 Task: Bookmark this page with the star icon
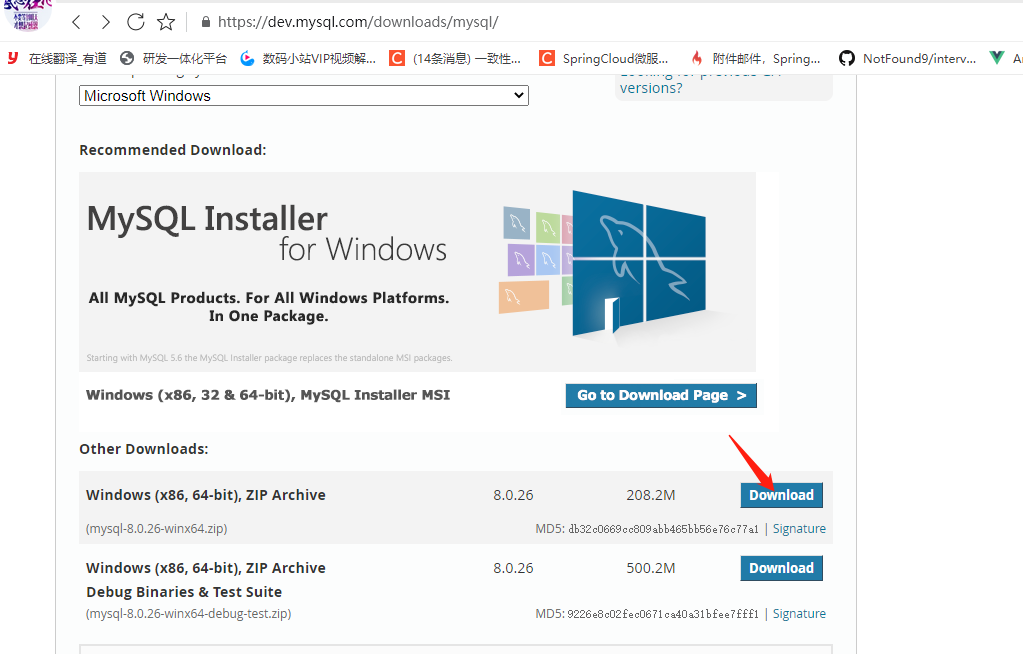pyautogui.click(x=166, y=22)
